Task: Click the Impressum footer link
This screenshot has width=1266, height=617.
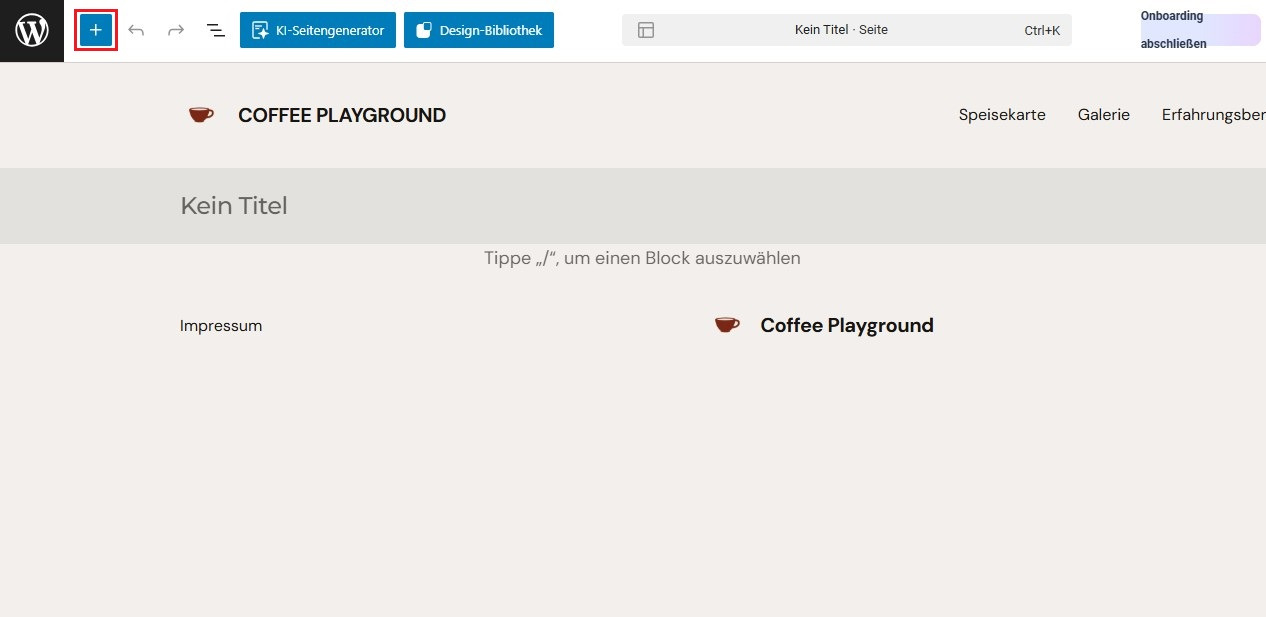Action: pos(221,326)
